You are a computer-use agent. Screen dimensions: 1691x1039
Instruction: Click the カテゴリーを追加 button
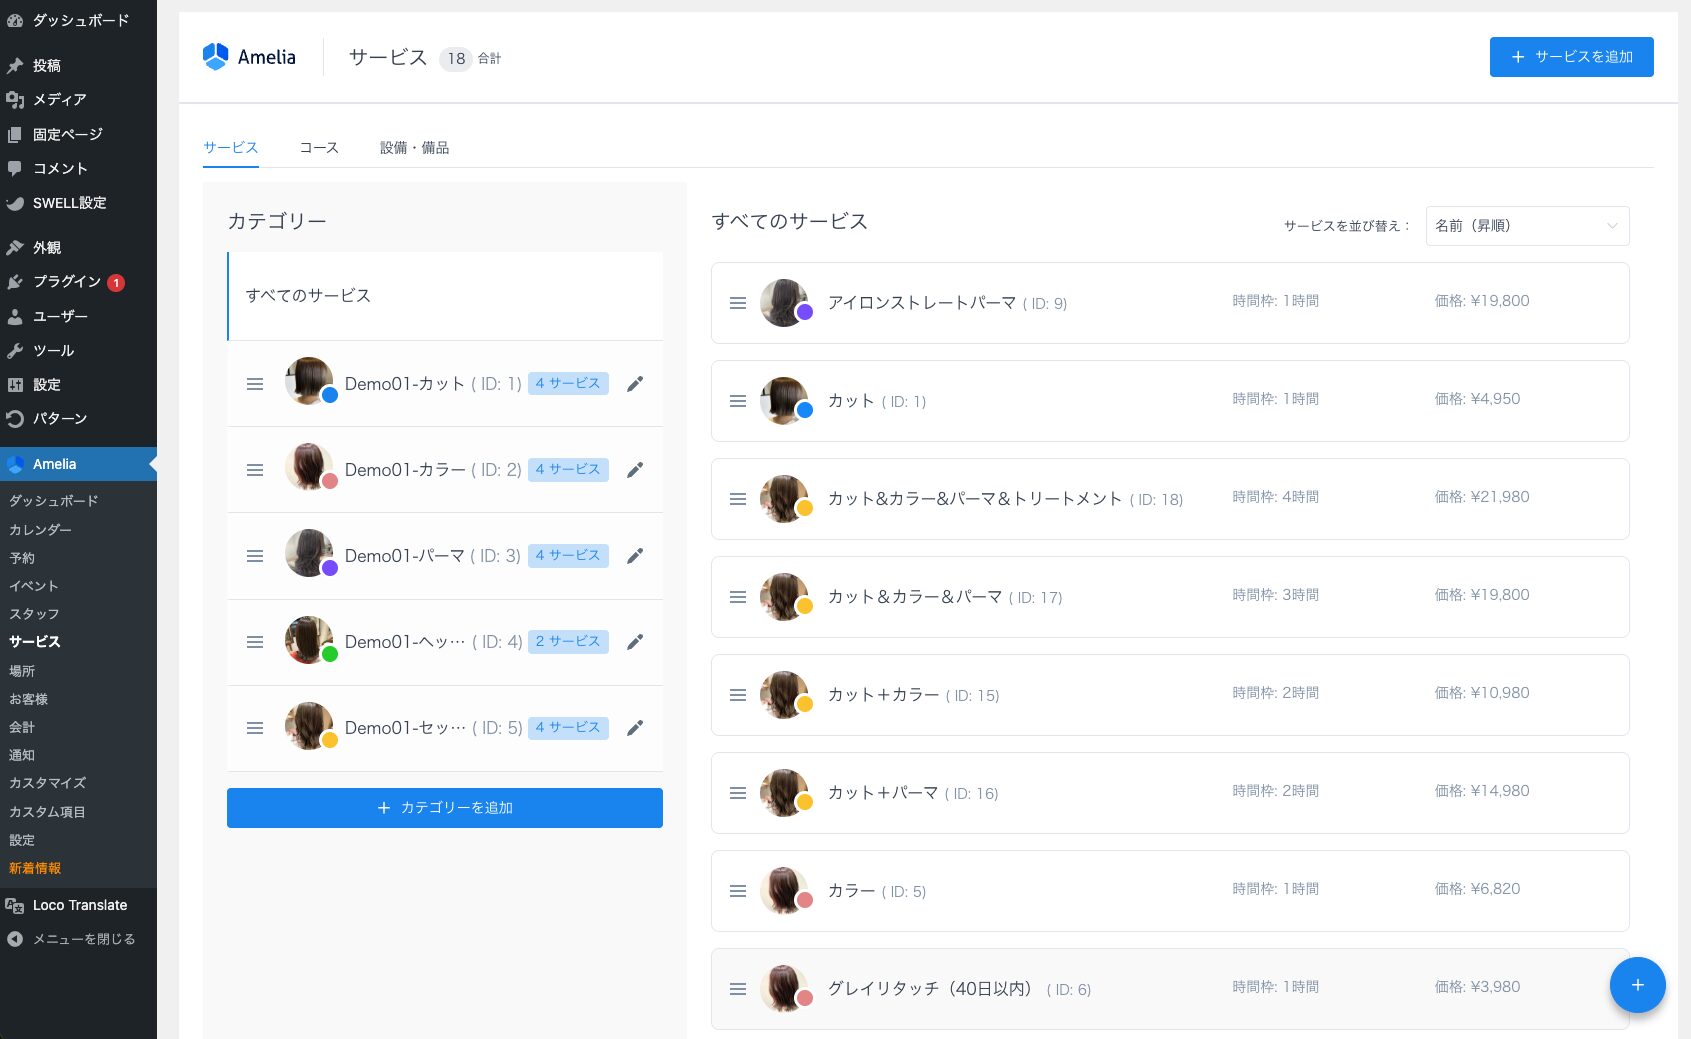coord(445,808)
